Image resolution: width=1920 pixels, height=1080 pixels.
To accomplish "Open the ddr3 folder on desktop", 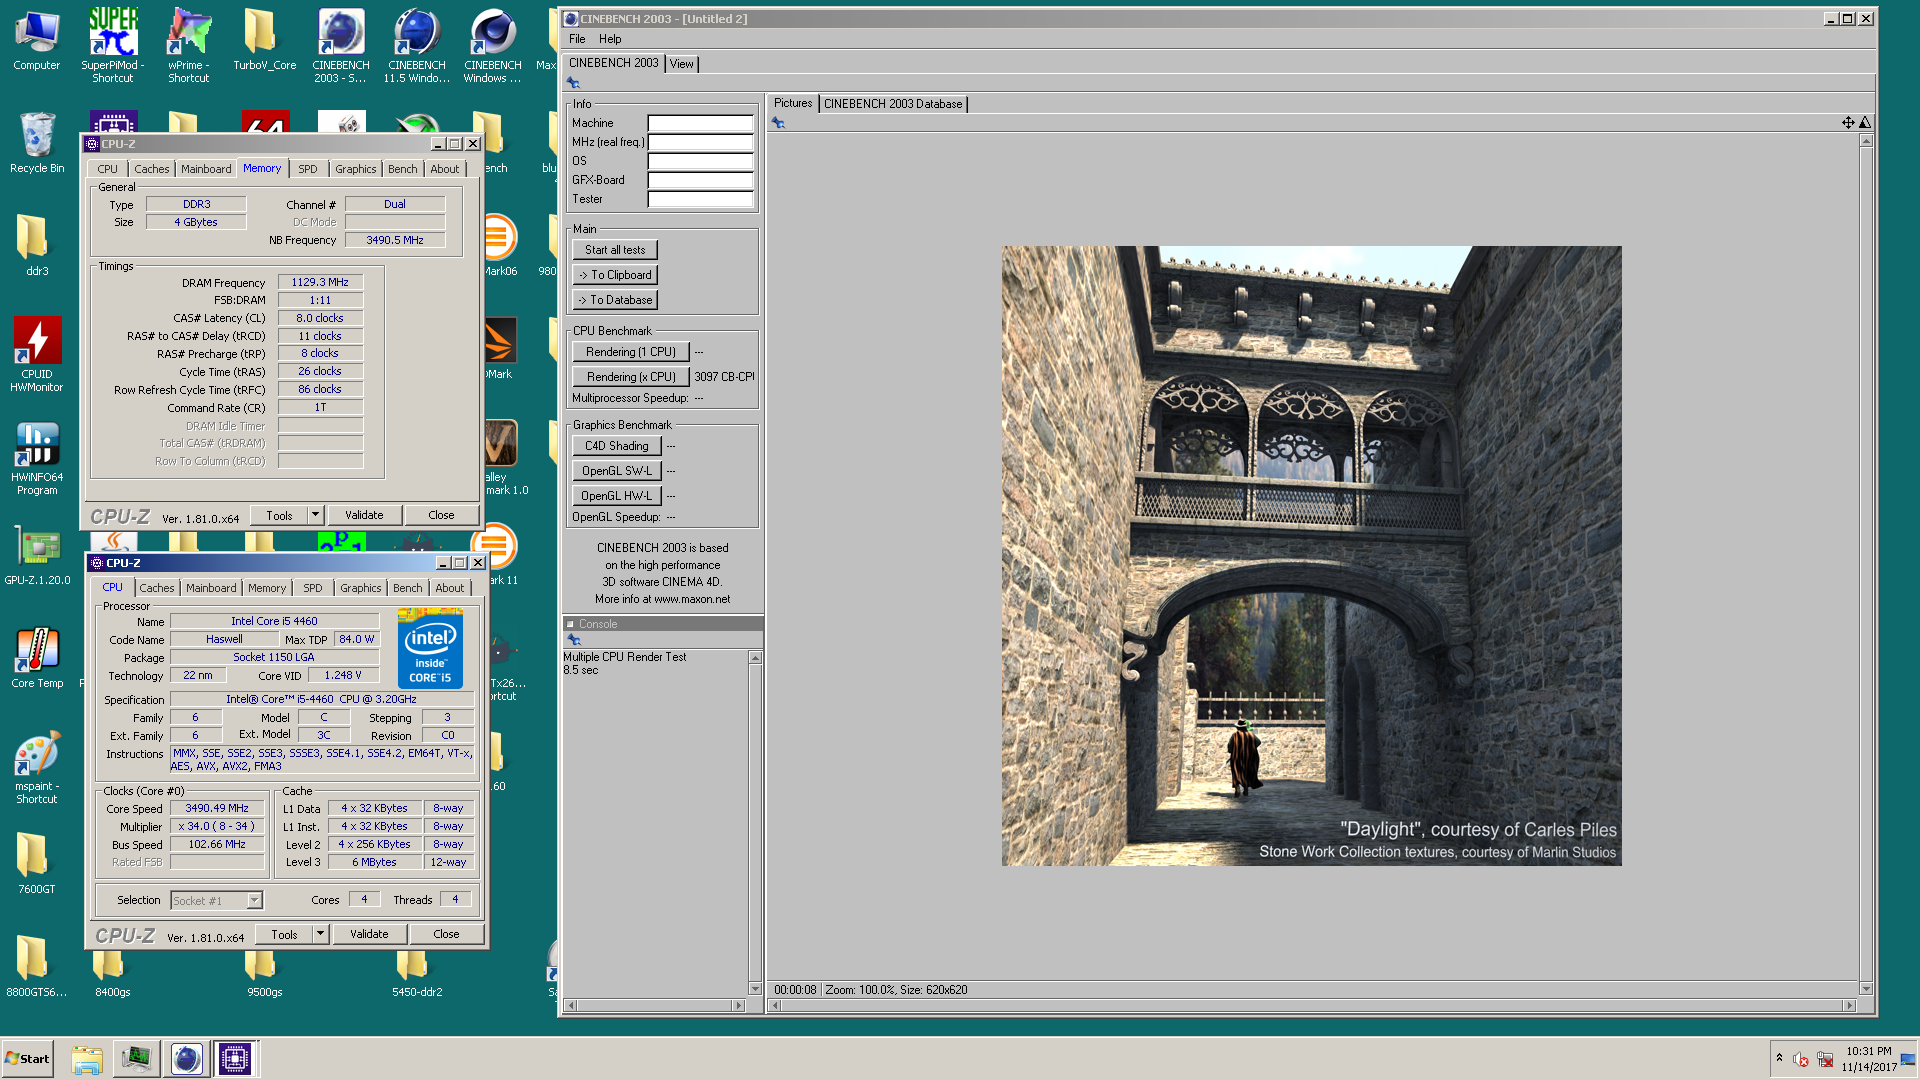I will click(x=37, y=246).
